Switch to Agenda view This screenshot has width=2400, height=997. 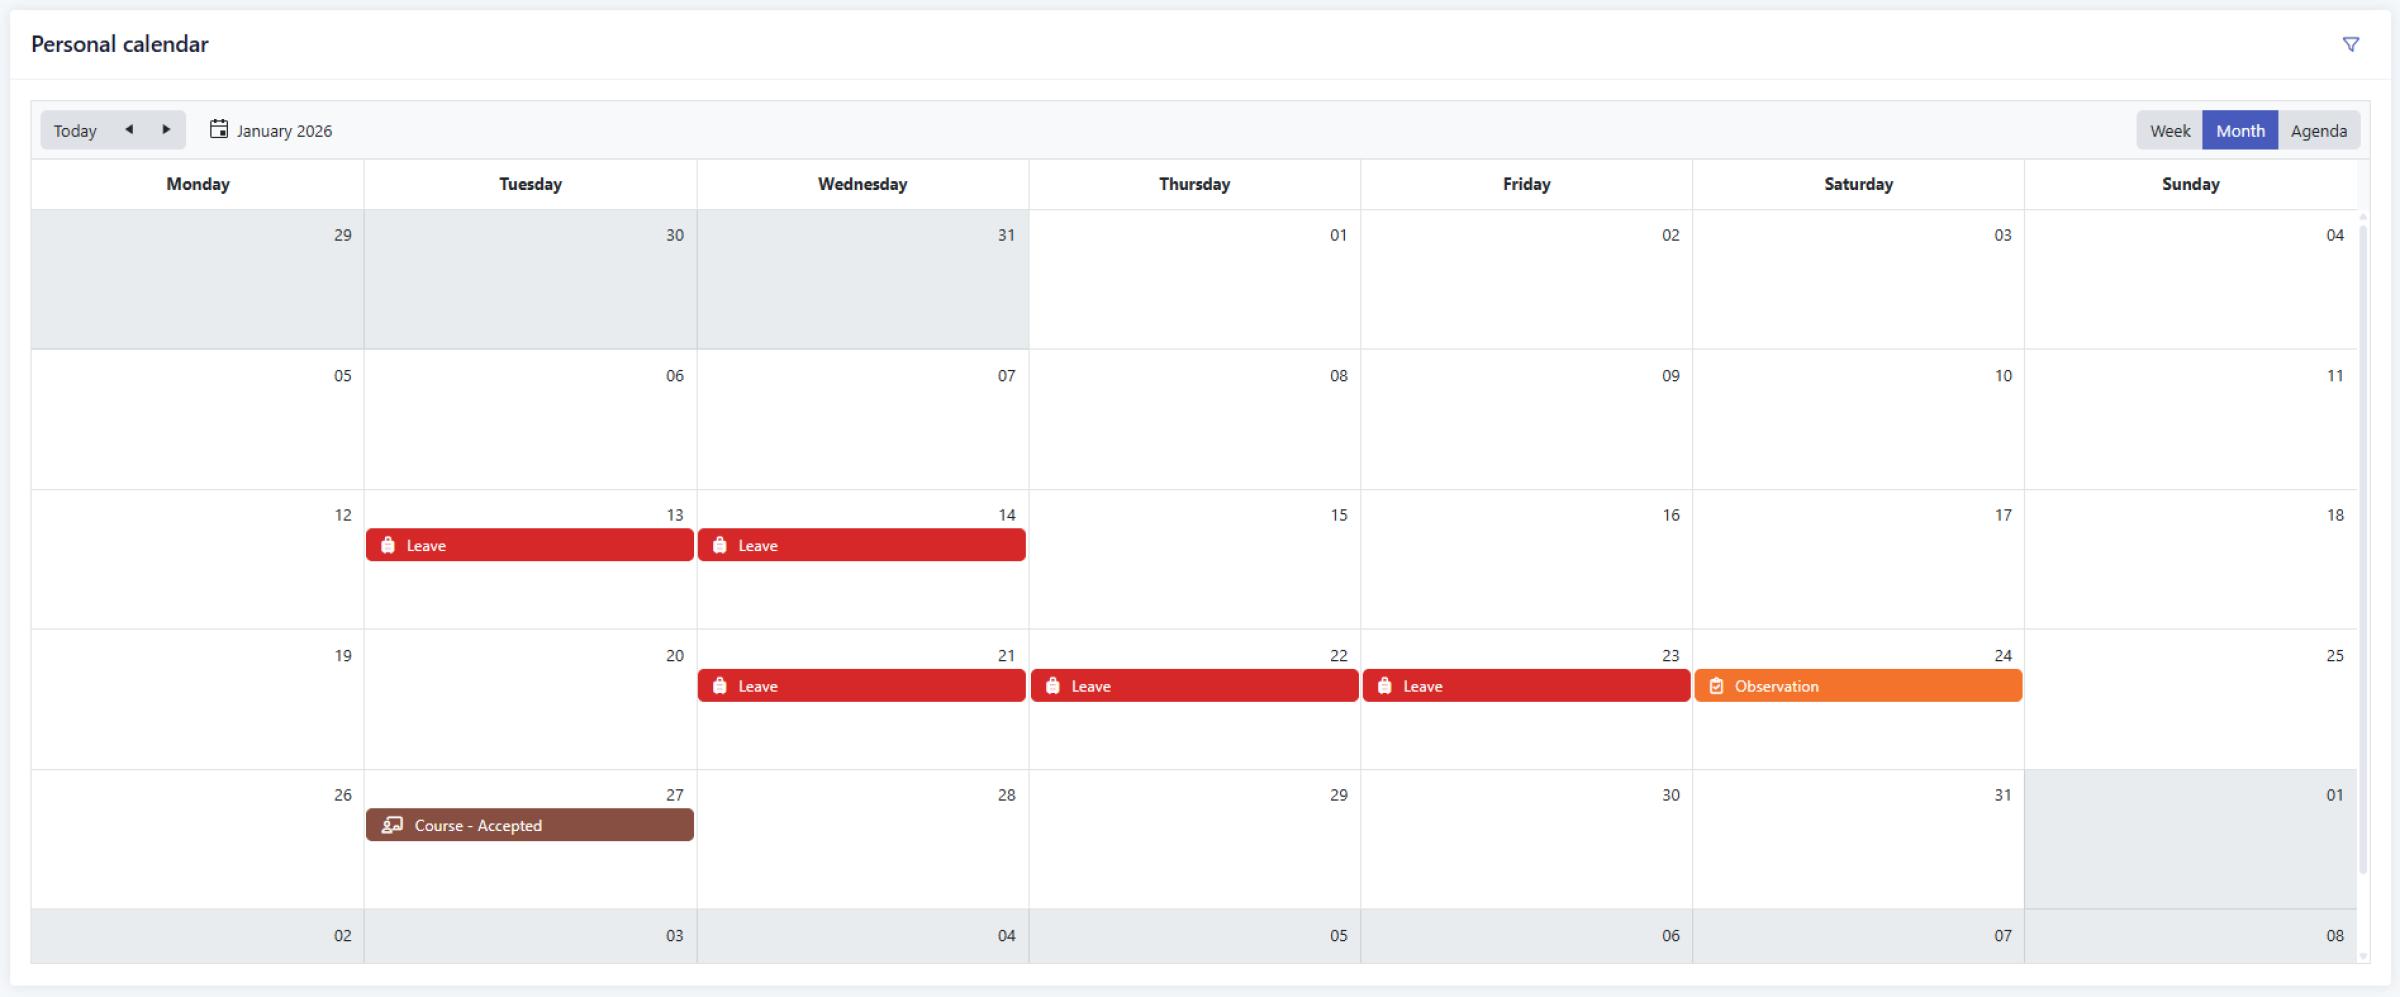(x=2318, y=130)
